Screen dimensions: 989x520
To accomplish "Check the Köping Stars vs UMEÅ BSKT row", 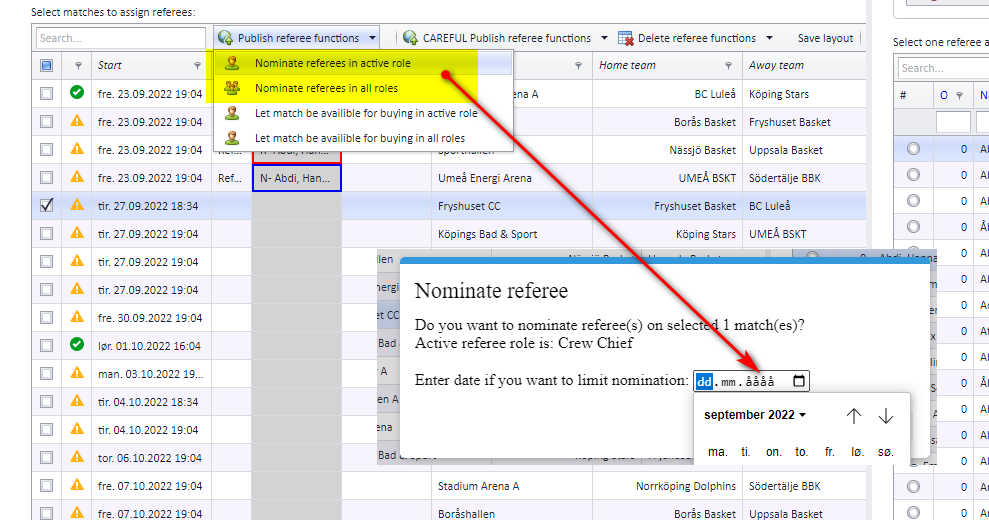I will (47, 233).
